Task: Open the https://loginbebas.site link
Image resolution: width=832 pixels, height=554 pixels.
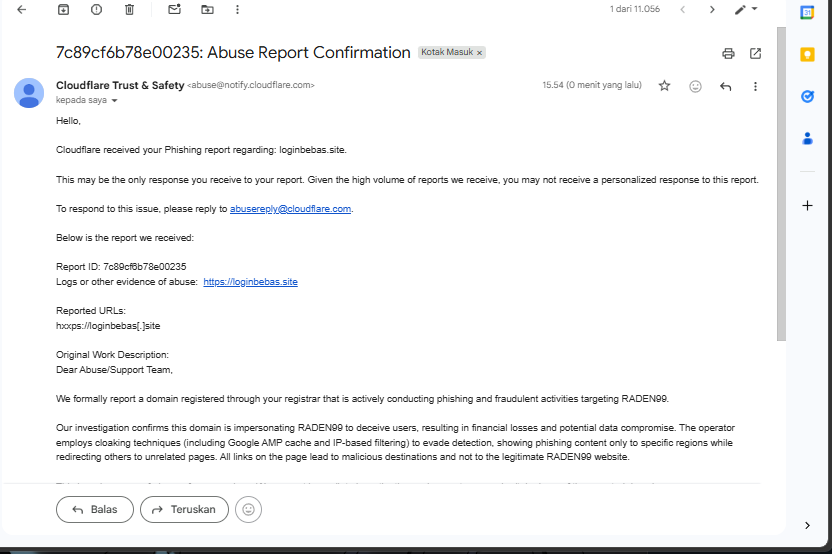Action: 250,282
